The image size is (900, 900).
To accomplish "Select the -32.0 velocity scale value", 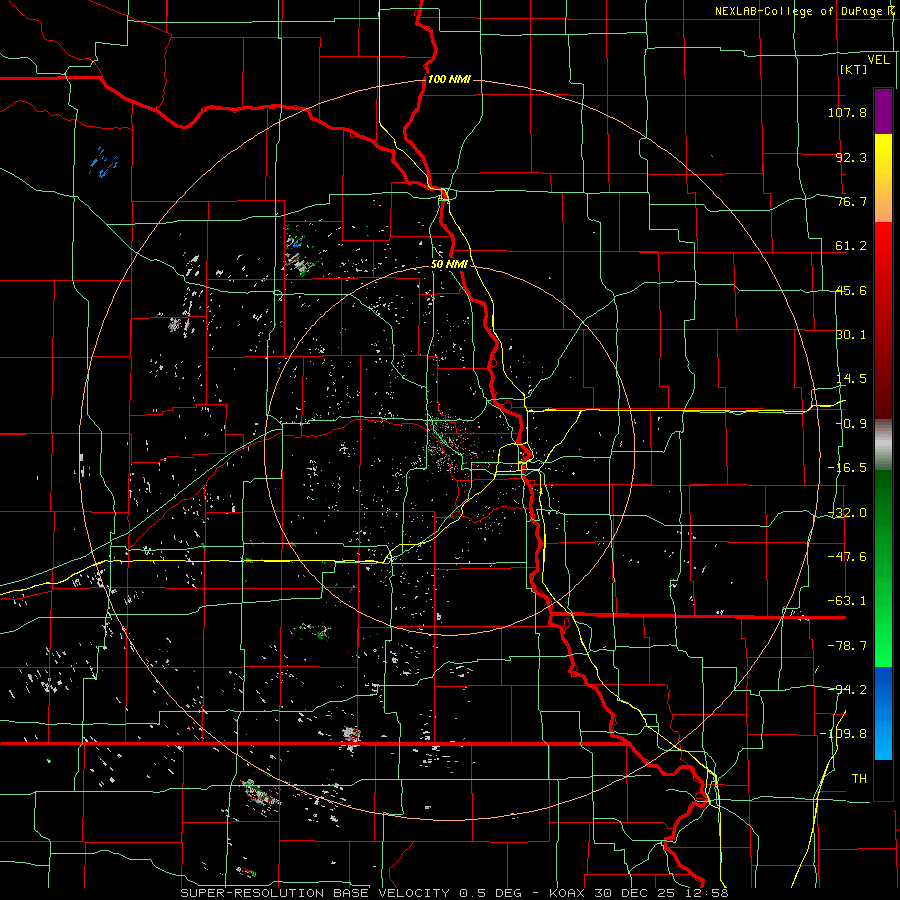I will 847,513.
